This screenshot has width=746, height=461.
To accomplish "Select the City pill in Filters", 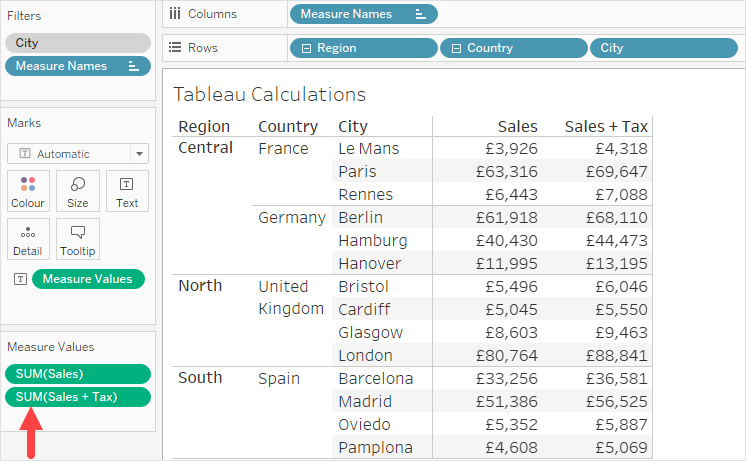I will point(78,43).
